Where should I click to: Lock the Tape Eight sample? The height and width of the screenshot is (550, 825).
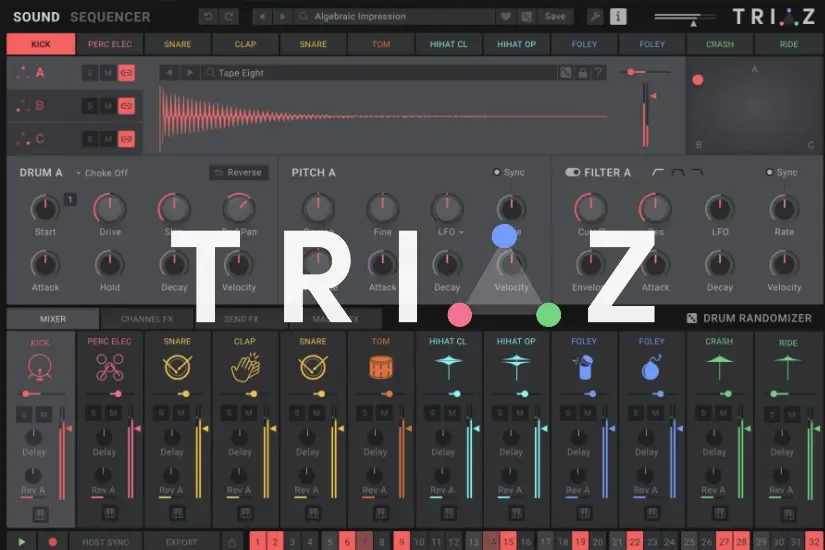coord(582,73)
